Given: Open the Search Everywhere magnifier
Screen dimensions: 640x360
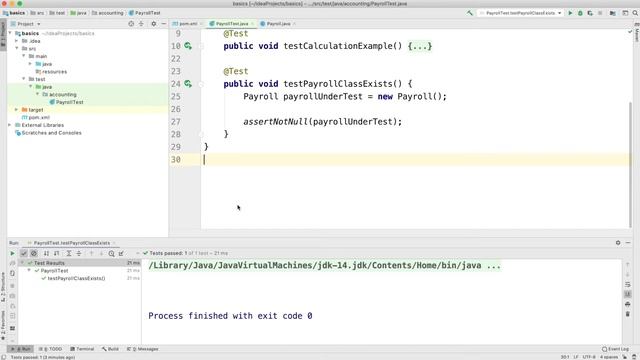Looking at the screenshot, I should (635, 13).
